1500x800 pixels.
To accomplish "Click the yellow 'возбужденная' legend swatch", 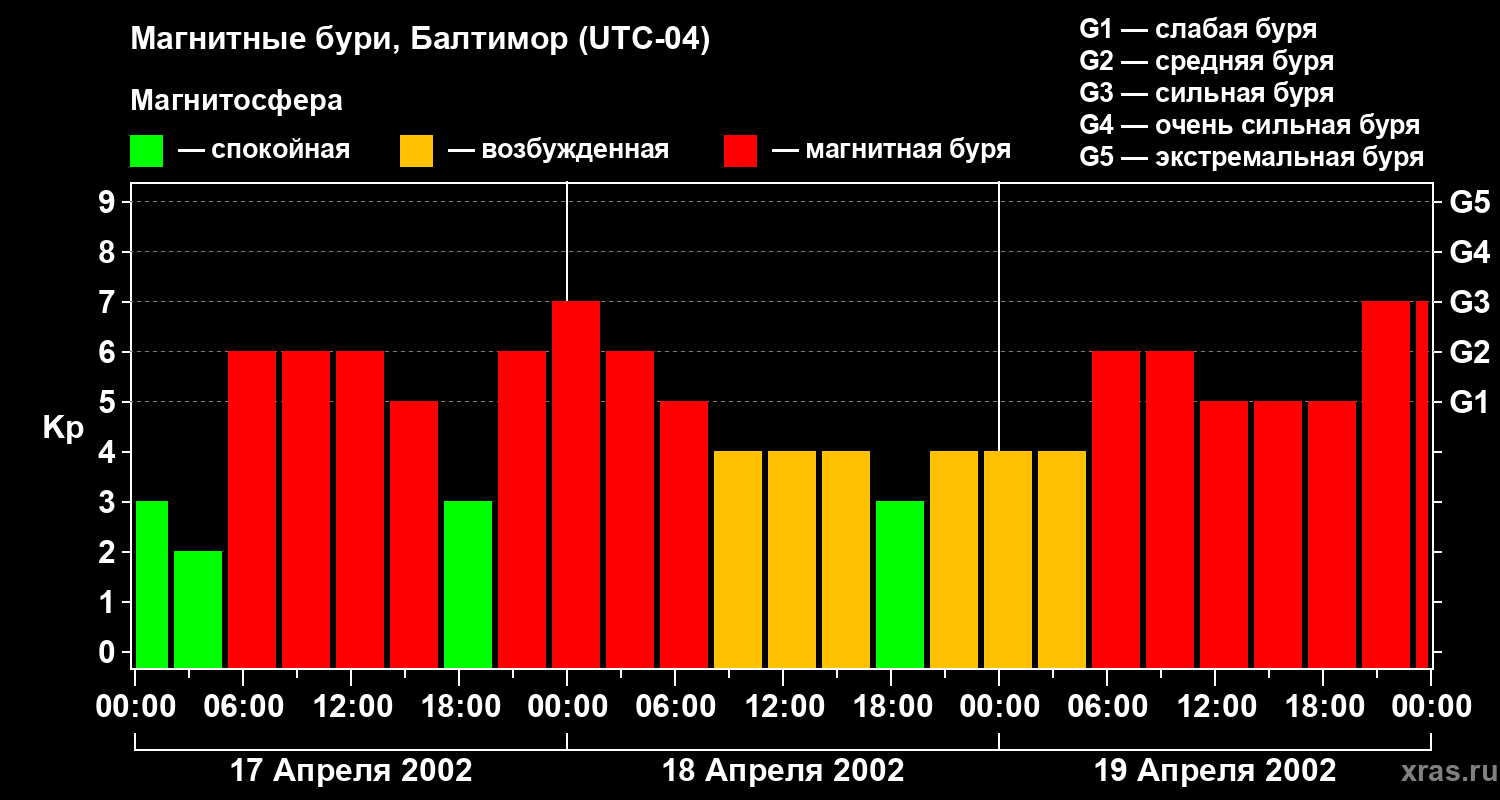I will coord(416,151).
